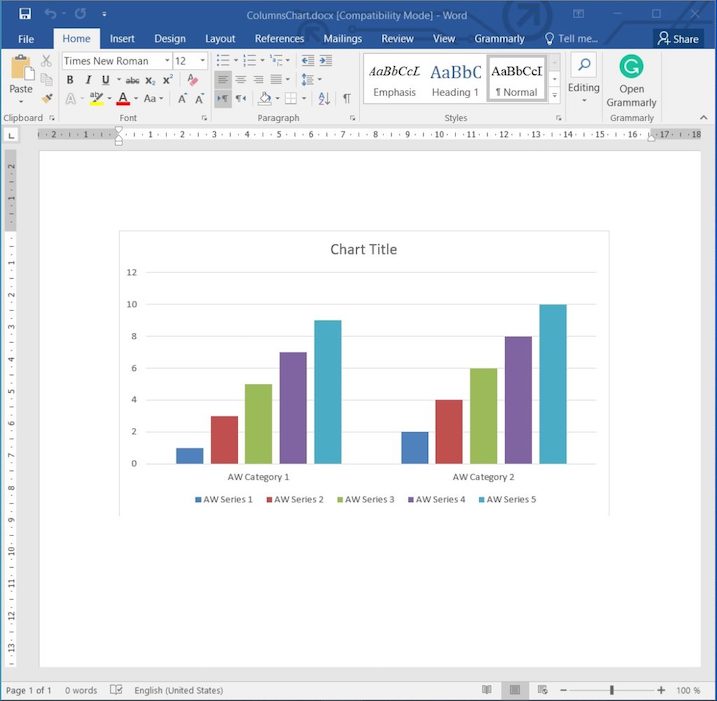Screen dimensions: 717x701
Task: Apply the Heading 1 style
Action: click(455, 80)
